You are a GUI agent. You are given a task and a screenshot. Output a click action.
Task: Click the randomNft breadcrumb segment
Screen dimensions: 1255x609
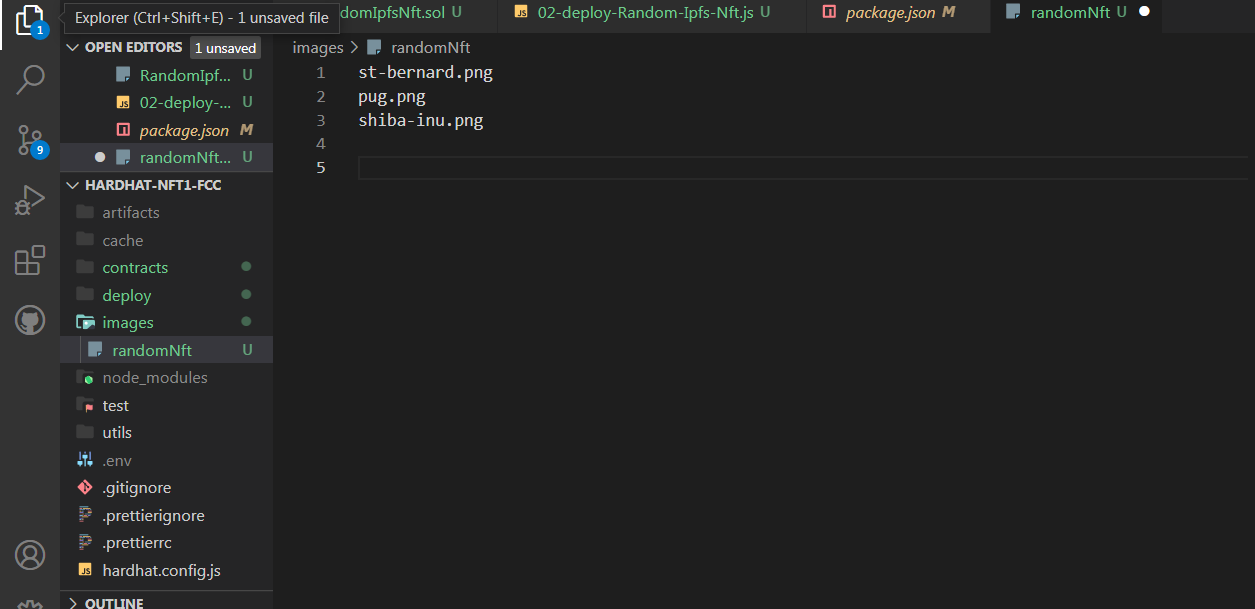[x=430, y=47]
